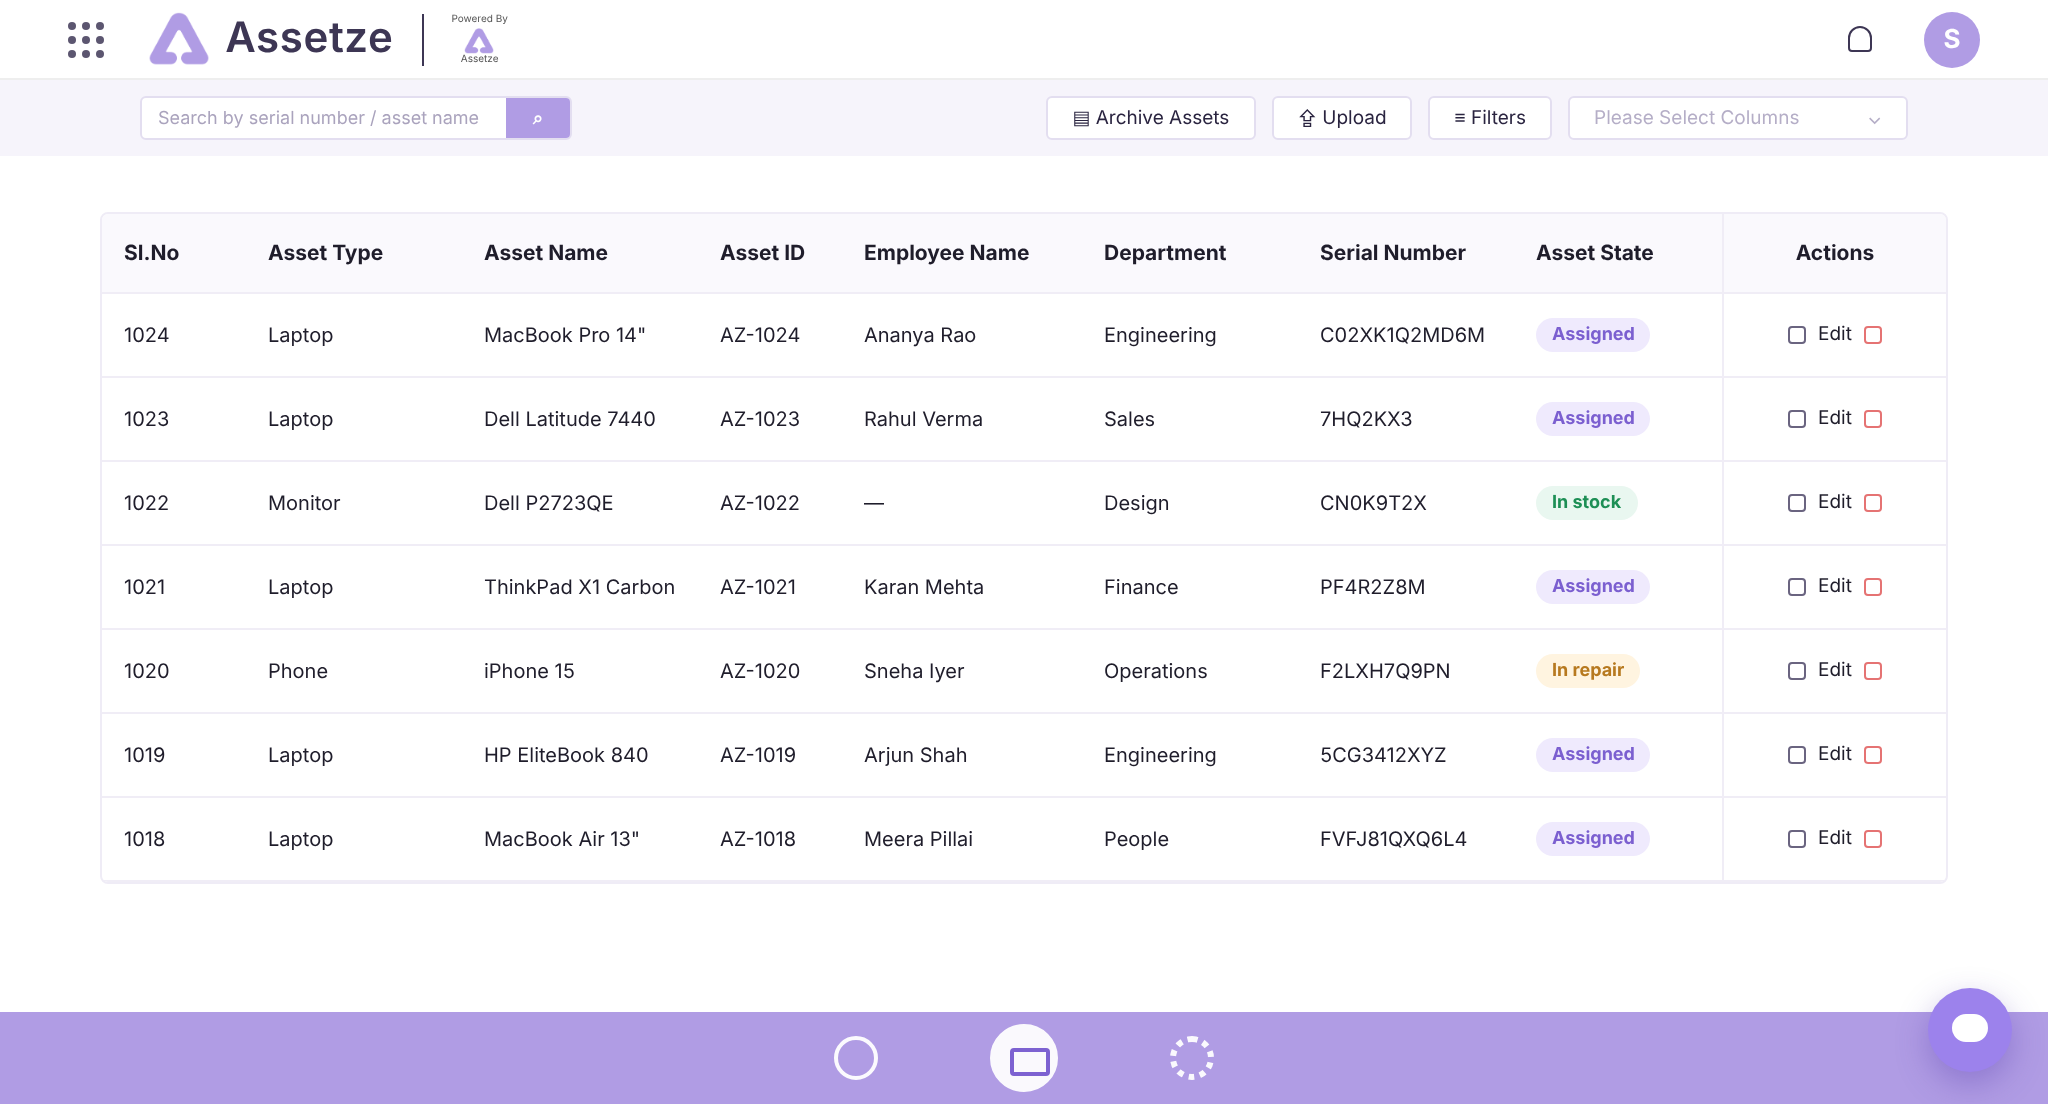Image resolution: width=2048 pixels, height=1104 pixels.
Task: Click the In stock status badge
Action: (1586, 502)
